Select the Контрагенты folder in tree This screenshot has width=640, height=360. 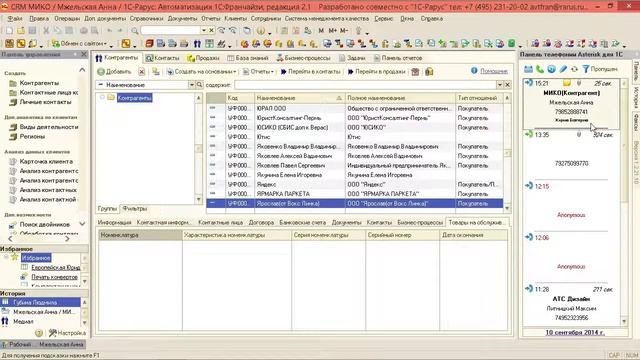134,98
